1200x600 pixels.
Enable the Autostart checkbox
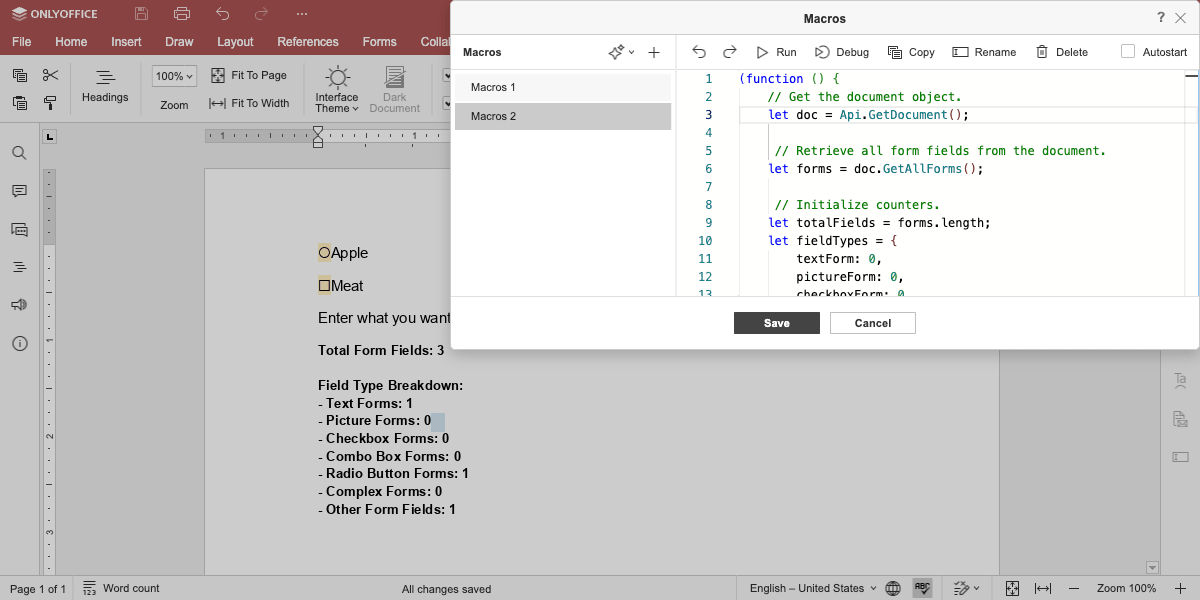[x=1128, y=52]
